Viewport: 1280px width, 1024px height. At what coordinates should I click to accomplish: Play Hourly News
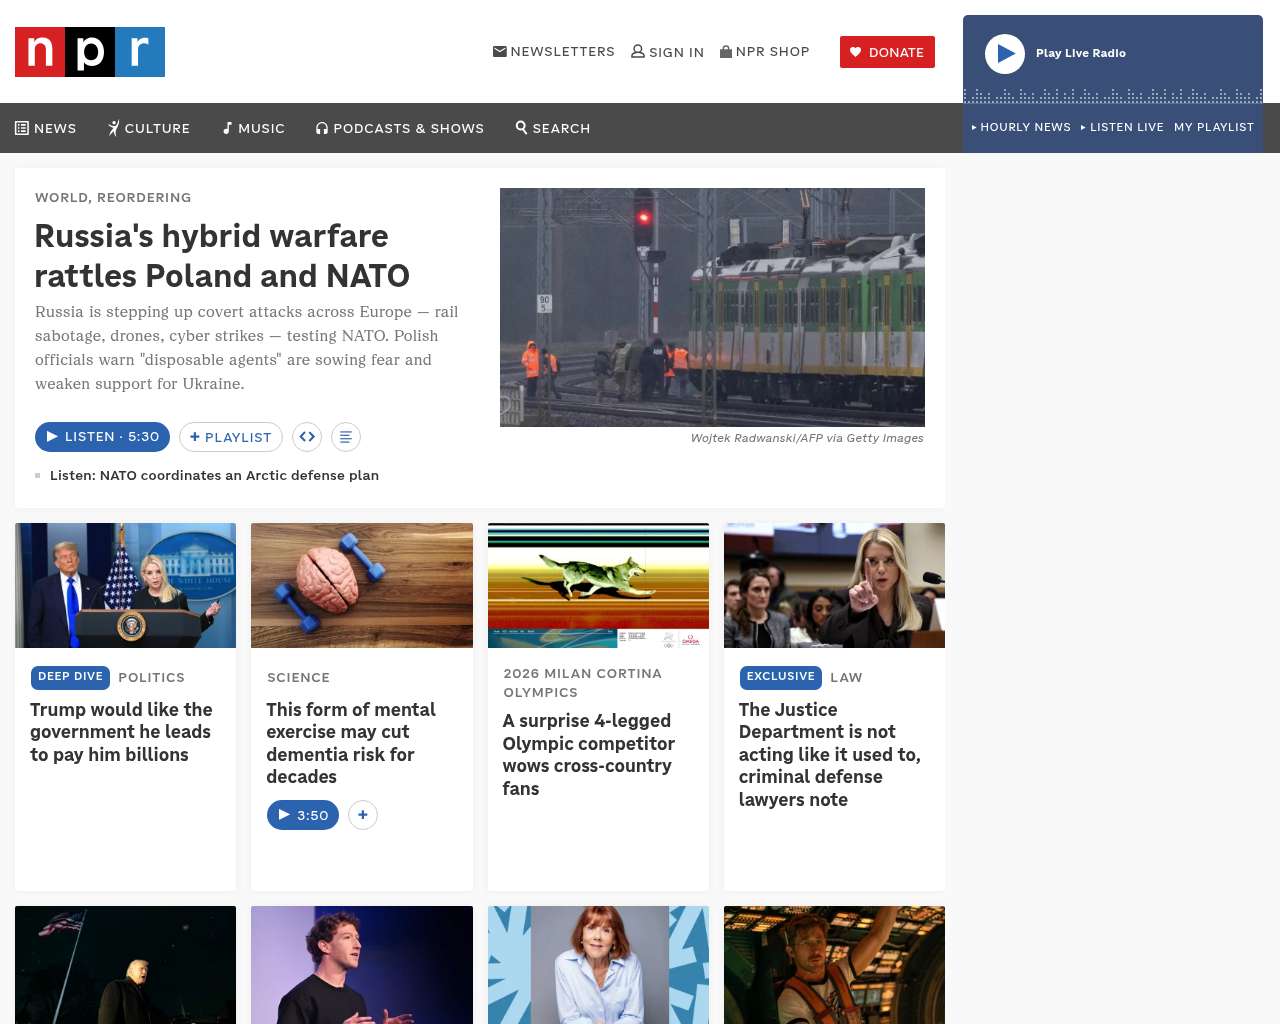point(1021,127)
